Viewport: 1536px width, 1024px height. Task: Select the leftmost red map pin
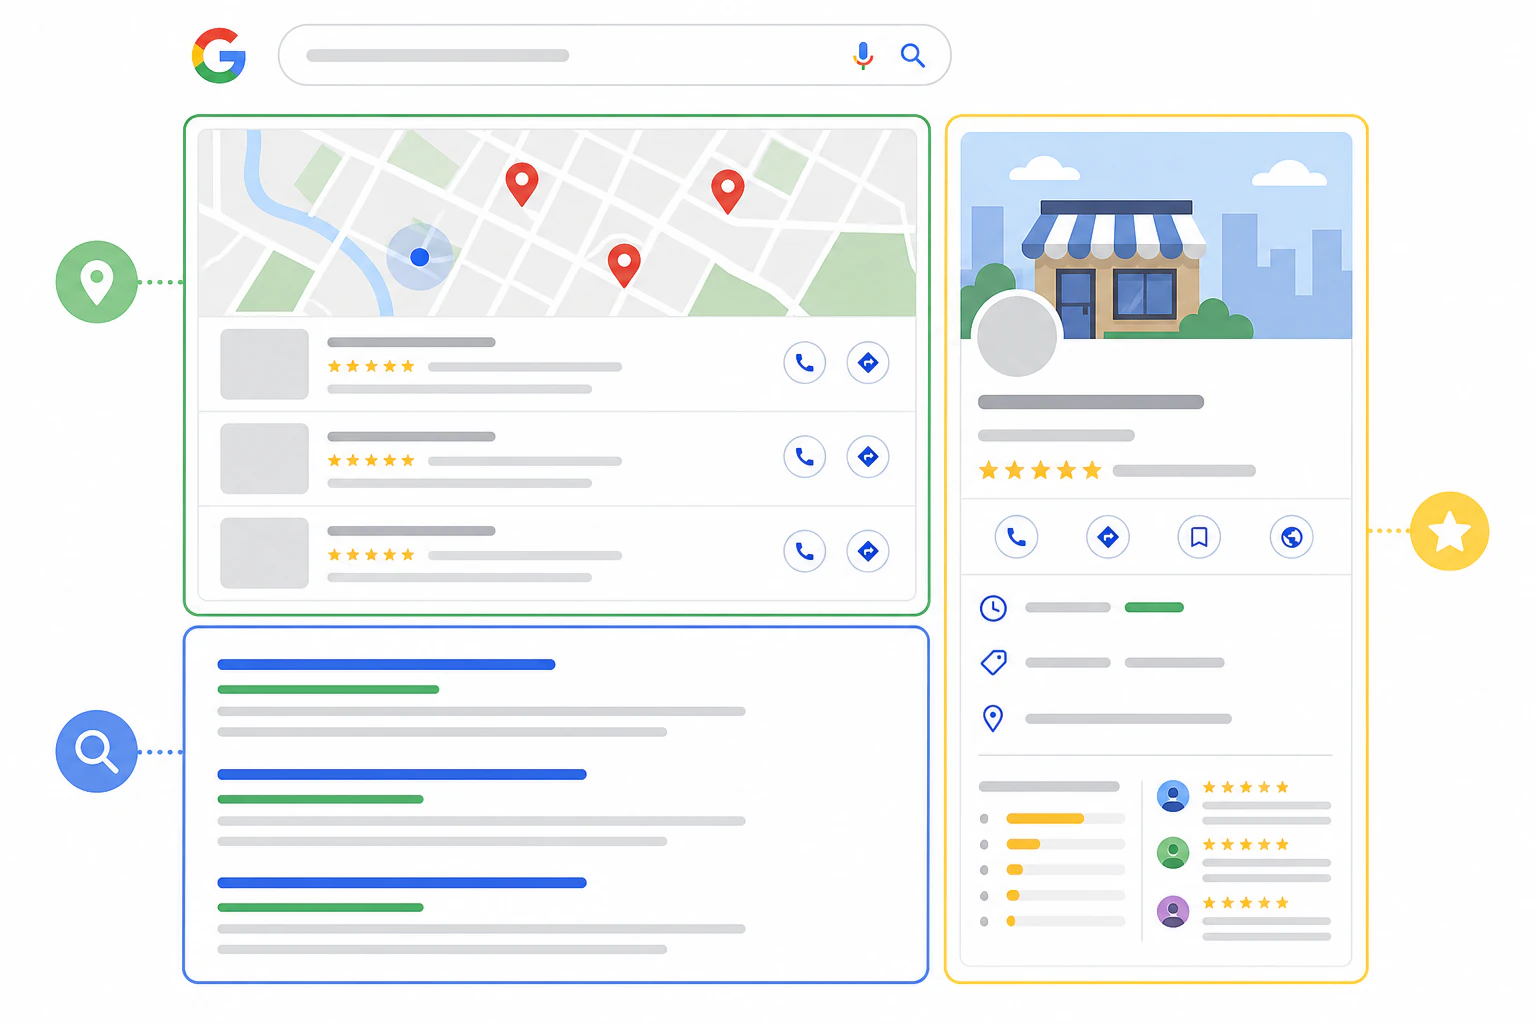click(x=521, y=184)
